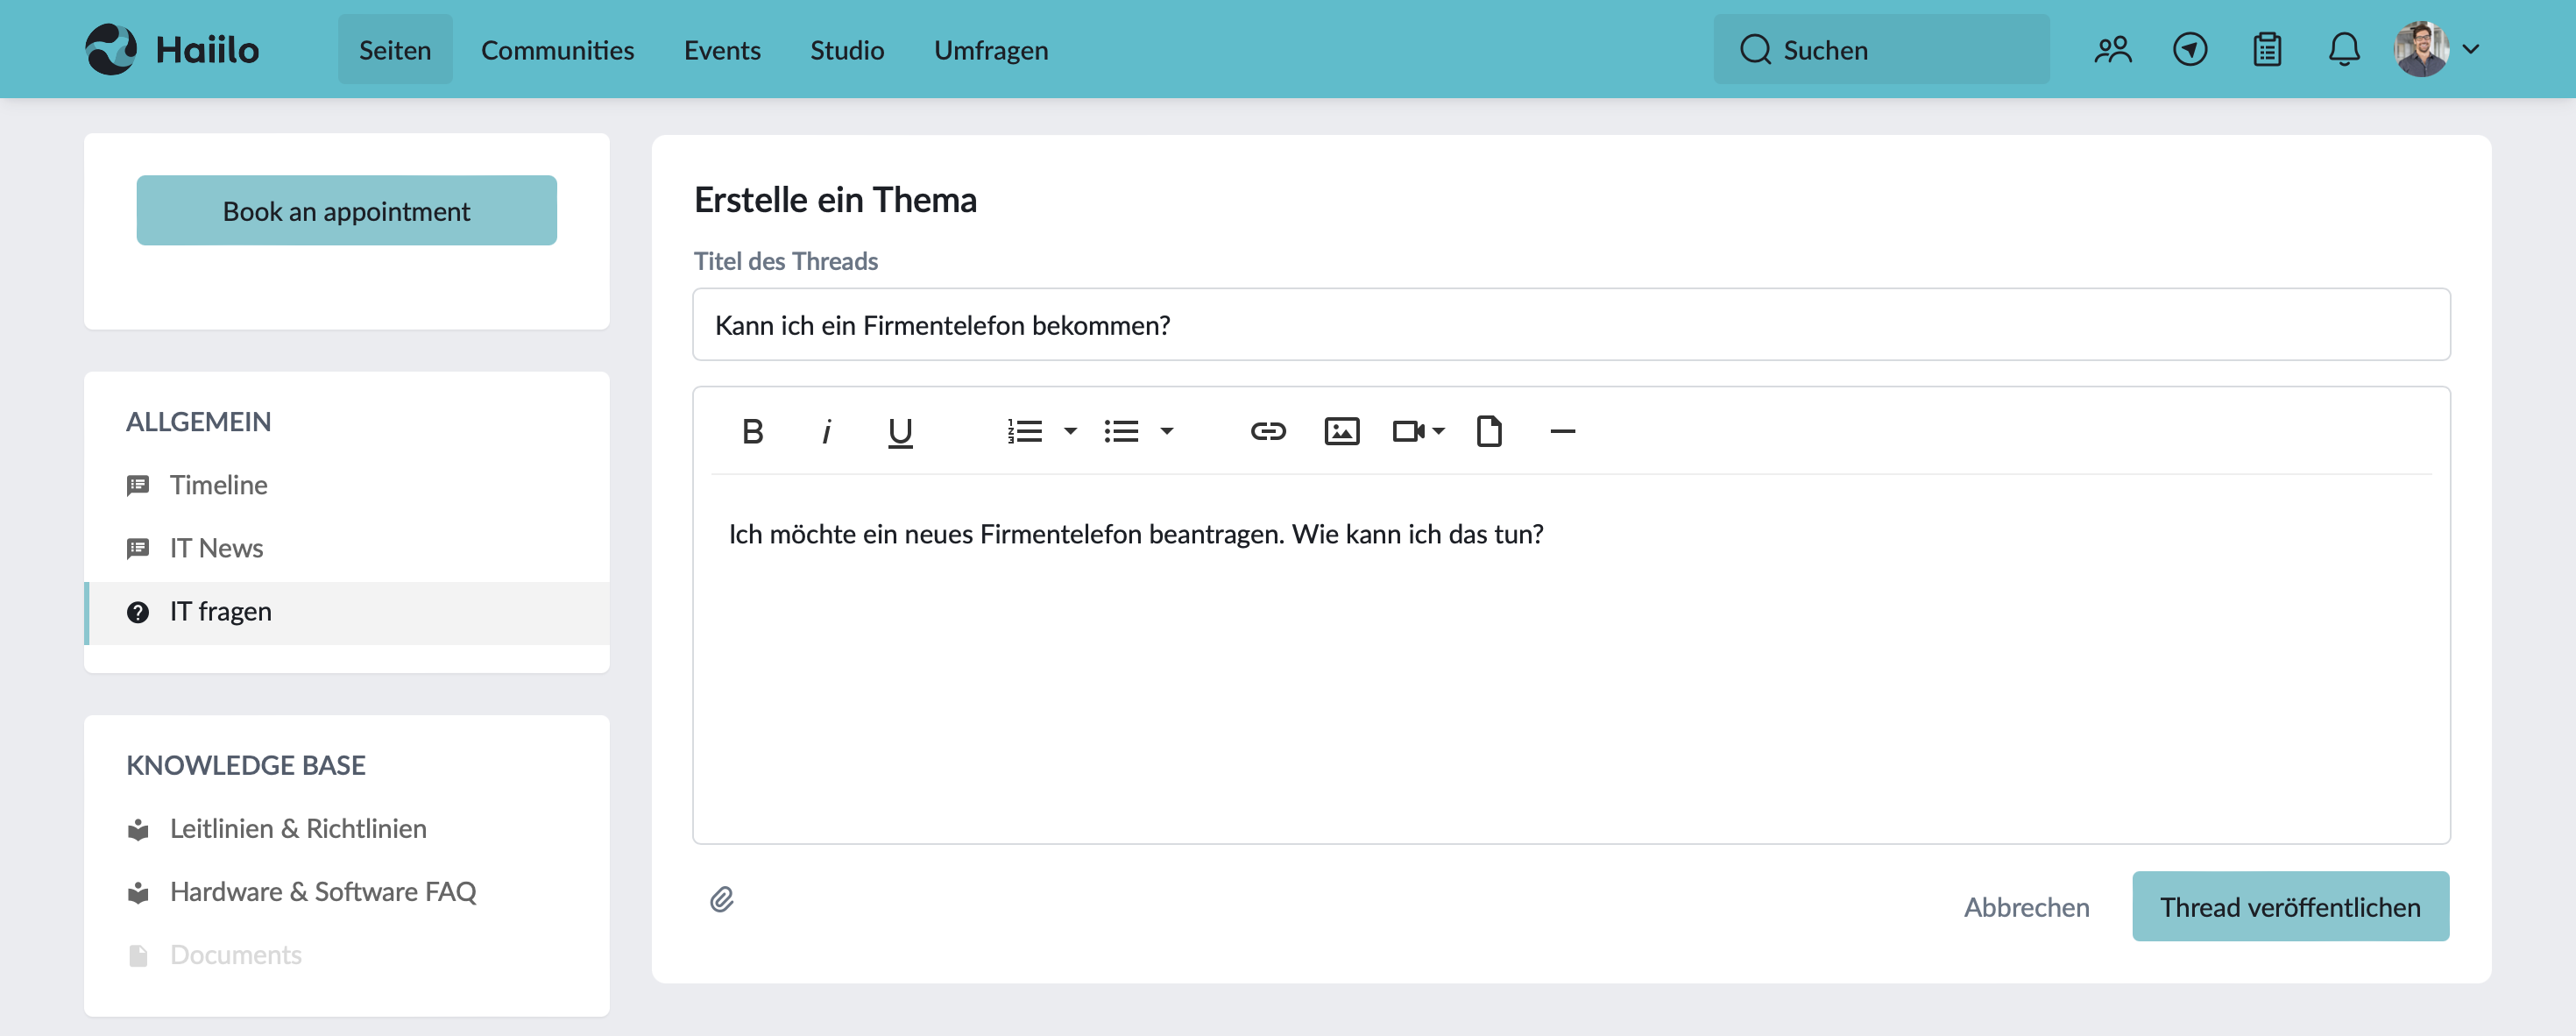Click the user profile avatar
The height and width of the screenshot is (1036, 2576).
pyautogui.click(x=2421, y=49)
